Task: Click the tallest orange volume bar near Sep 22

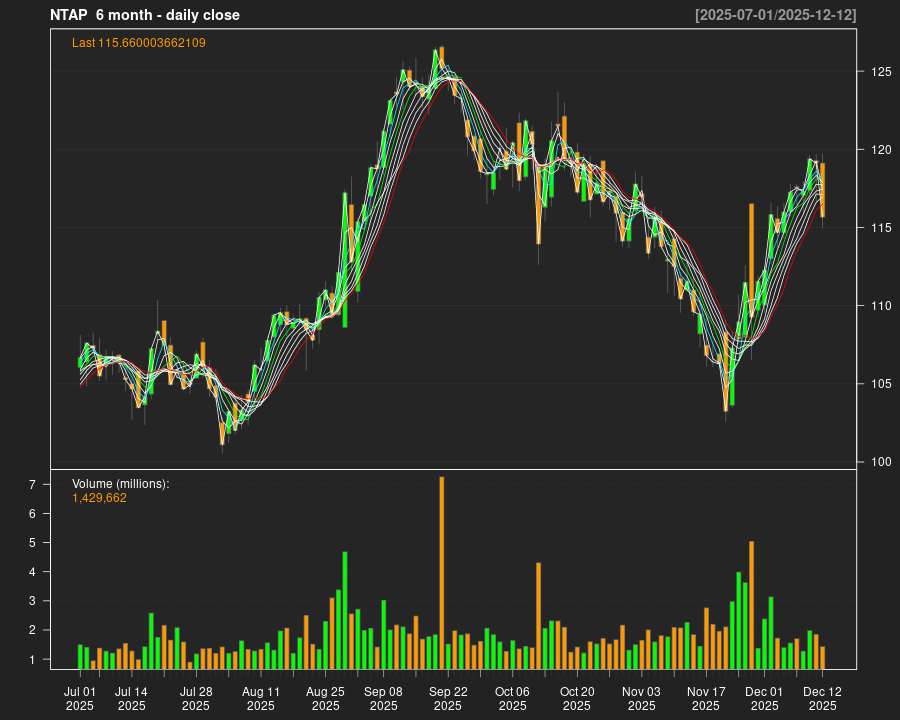Action: 441,572
